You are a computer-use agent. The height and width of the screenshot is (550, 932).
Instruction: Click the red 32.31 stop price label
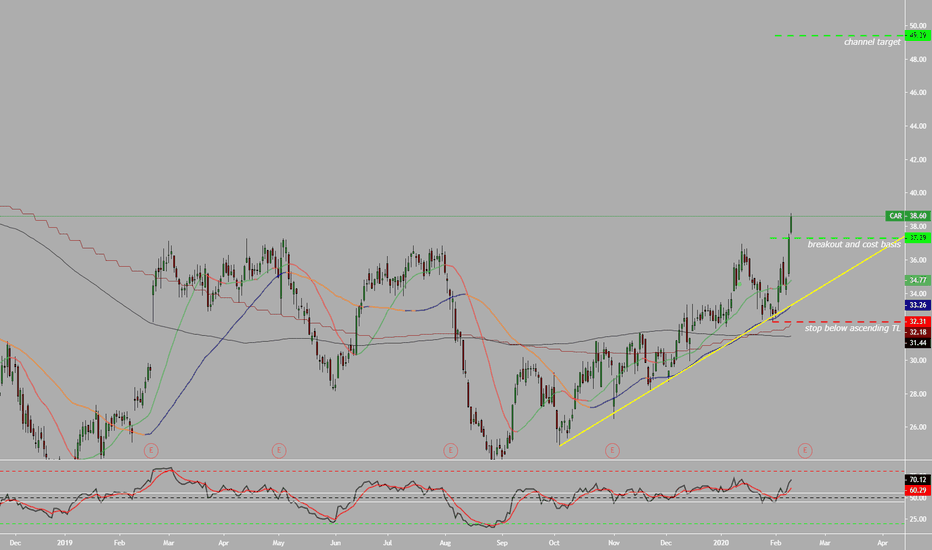(918, 322)
